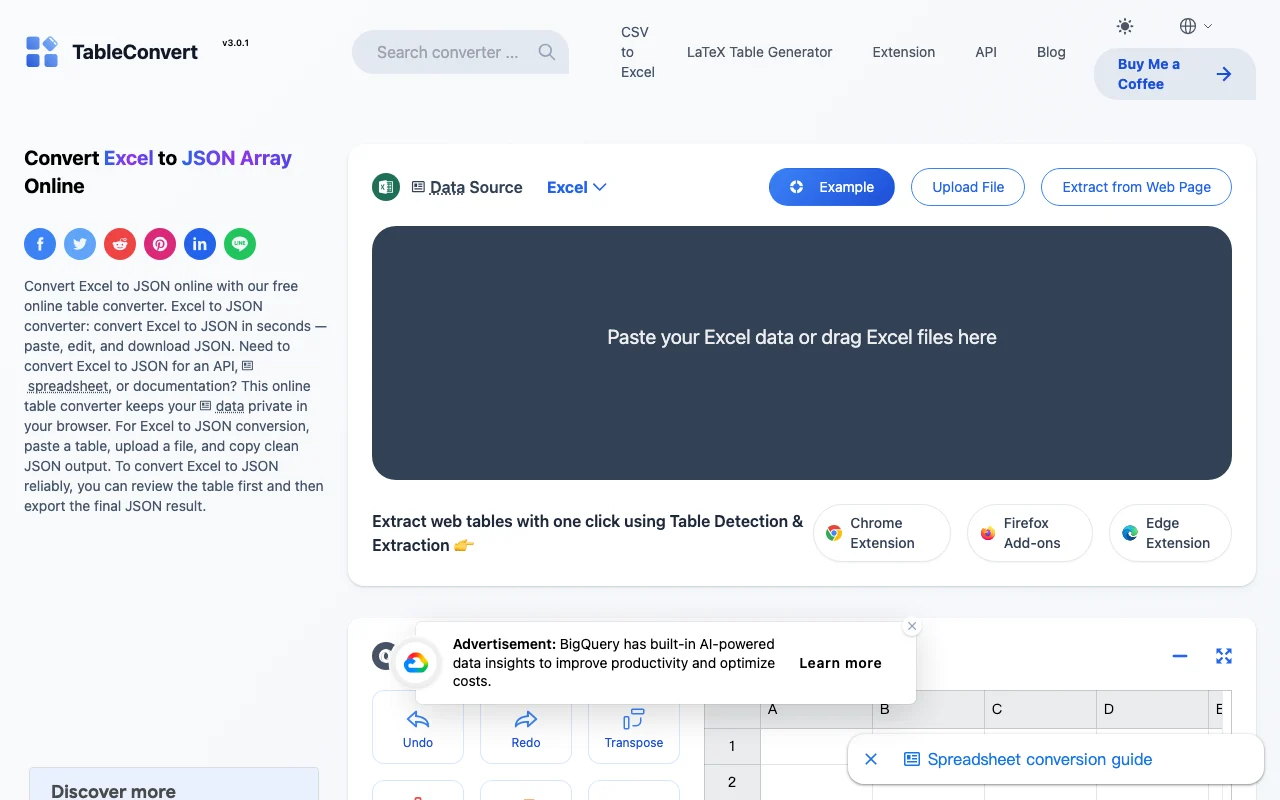1280x800 pixels.
Task: Click the Undo button
Action: click(418, 727)
